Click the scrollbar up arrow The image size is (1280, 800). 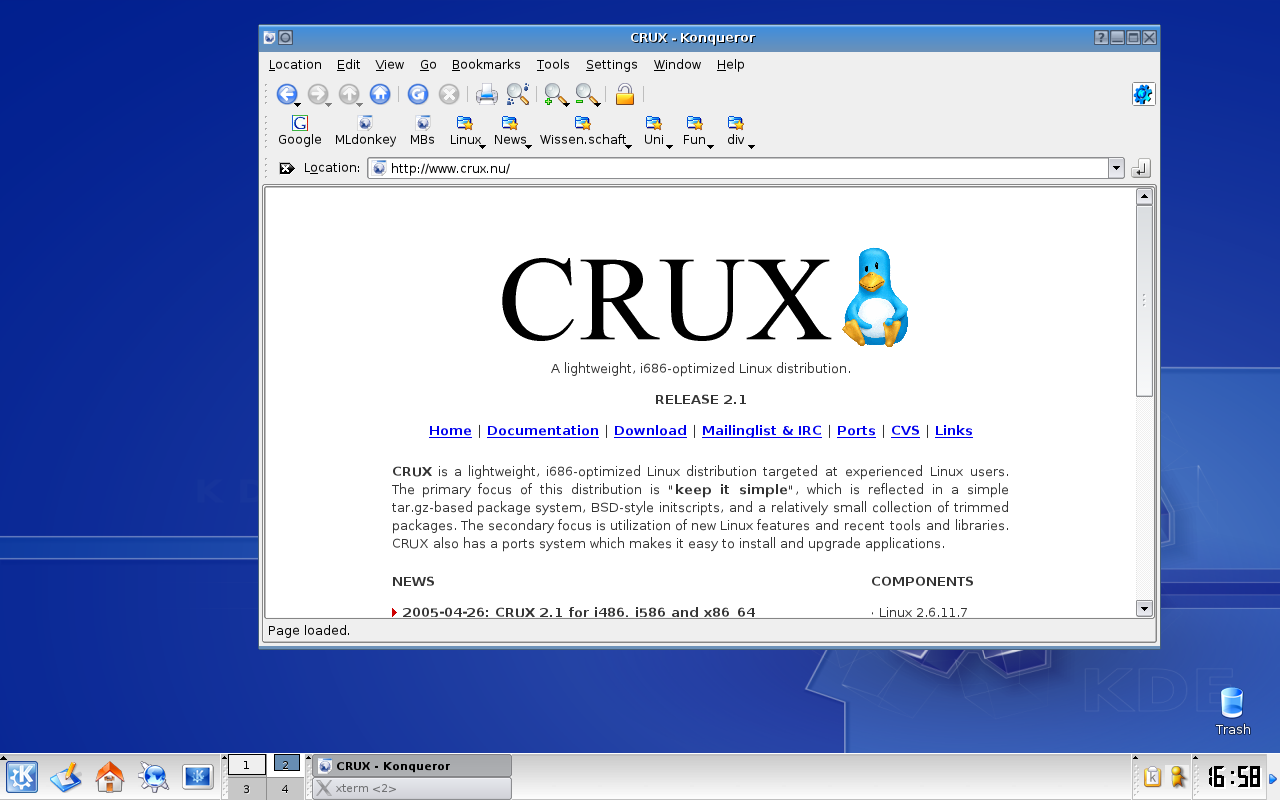click(x=1145, y=196)
